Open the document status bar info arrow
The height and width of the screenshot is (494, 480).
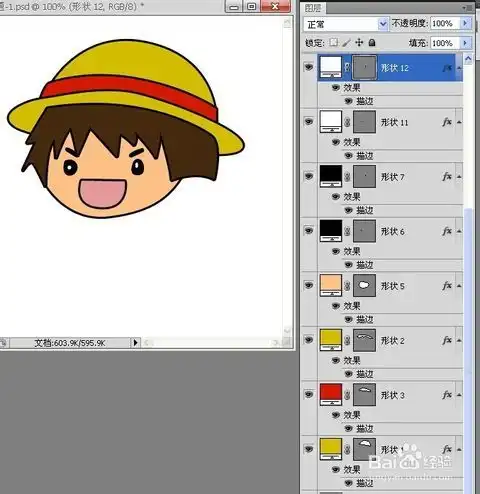(135, 342)
